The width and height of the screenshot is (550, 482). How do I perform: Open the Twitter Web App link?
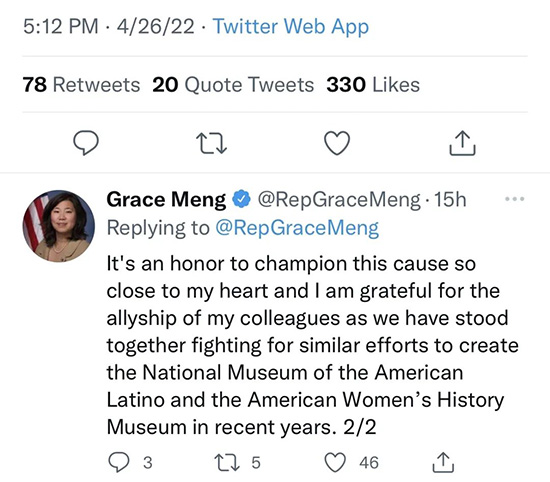point(291,26)
